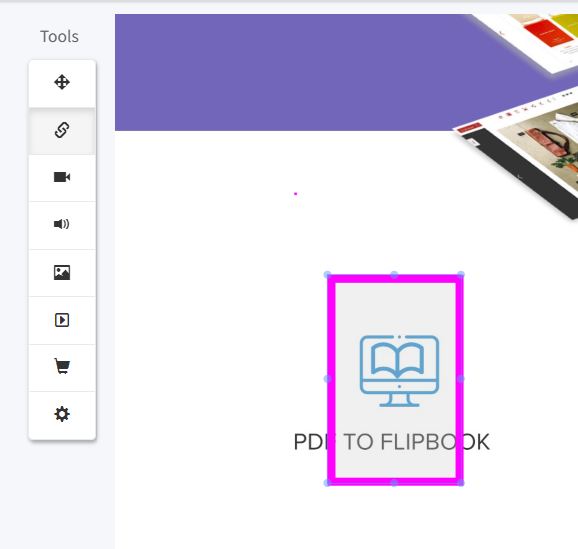
Task: Pick the Audio speaker tool
Action: [62, 224]
